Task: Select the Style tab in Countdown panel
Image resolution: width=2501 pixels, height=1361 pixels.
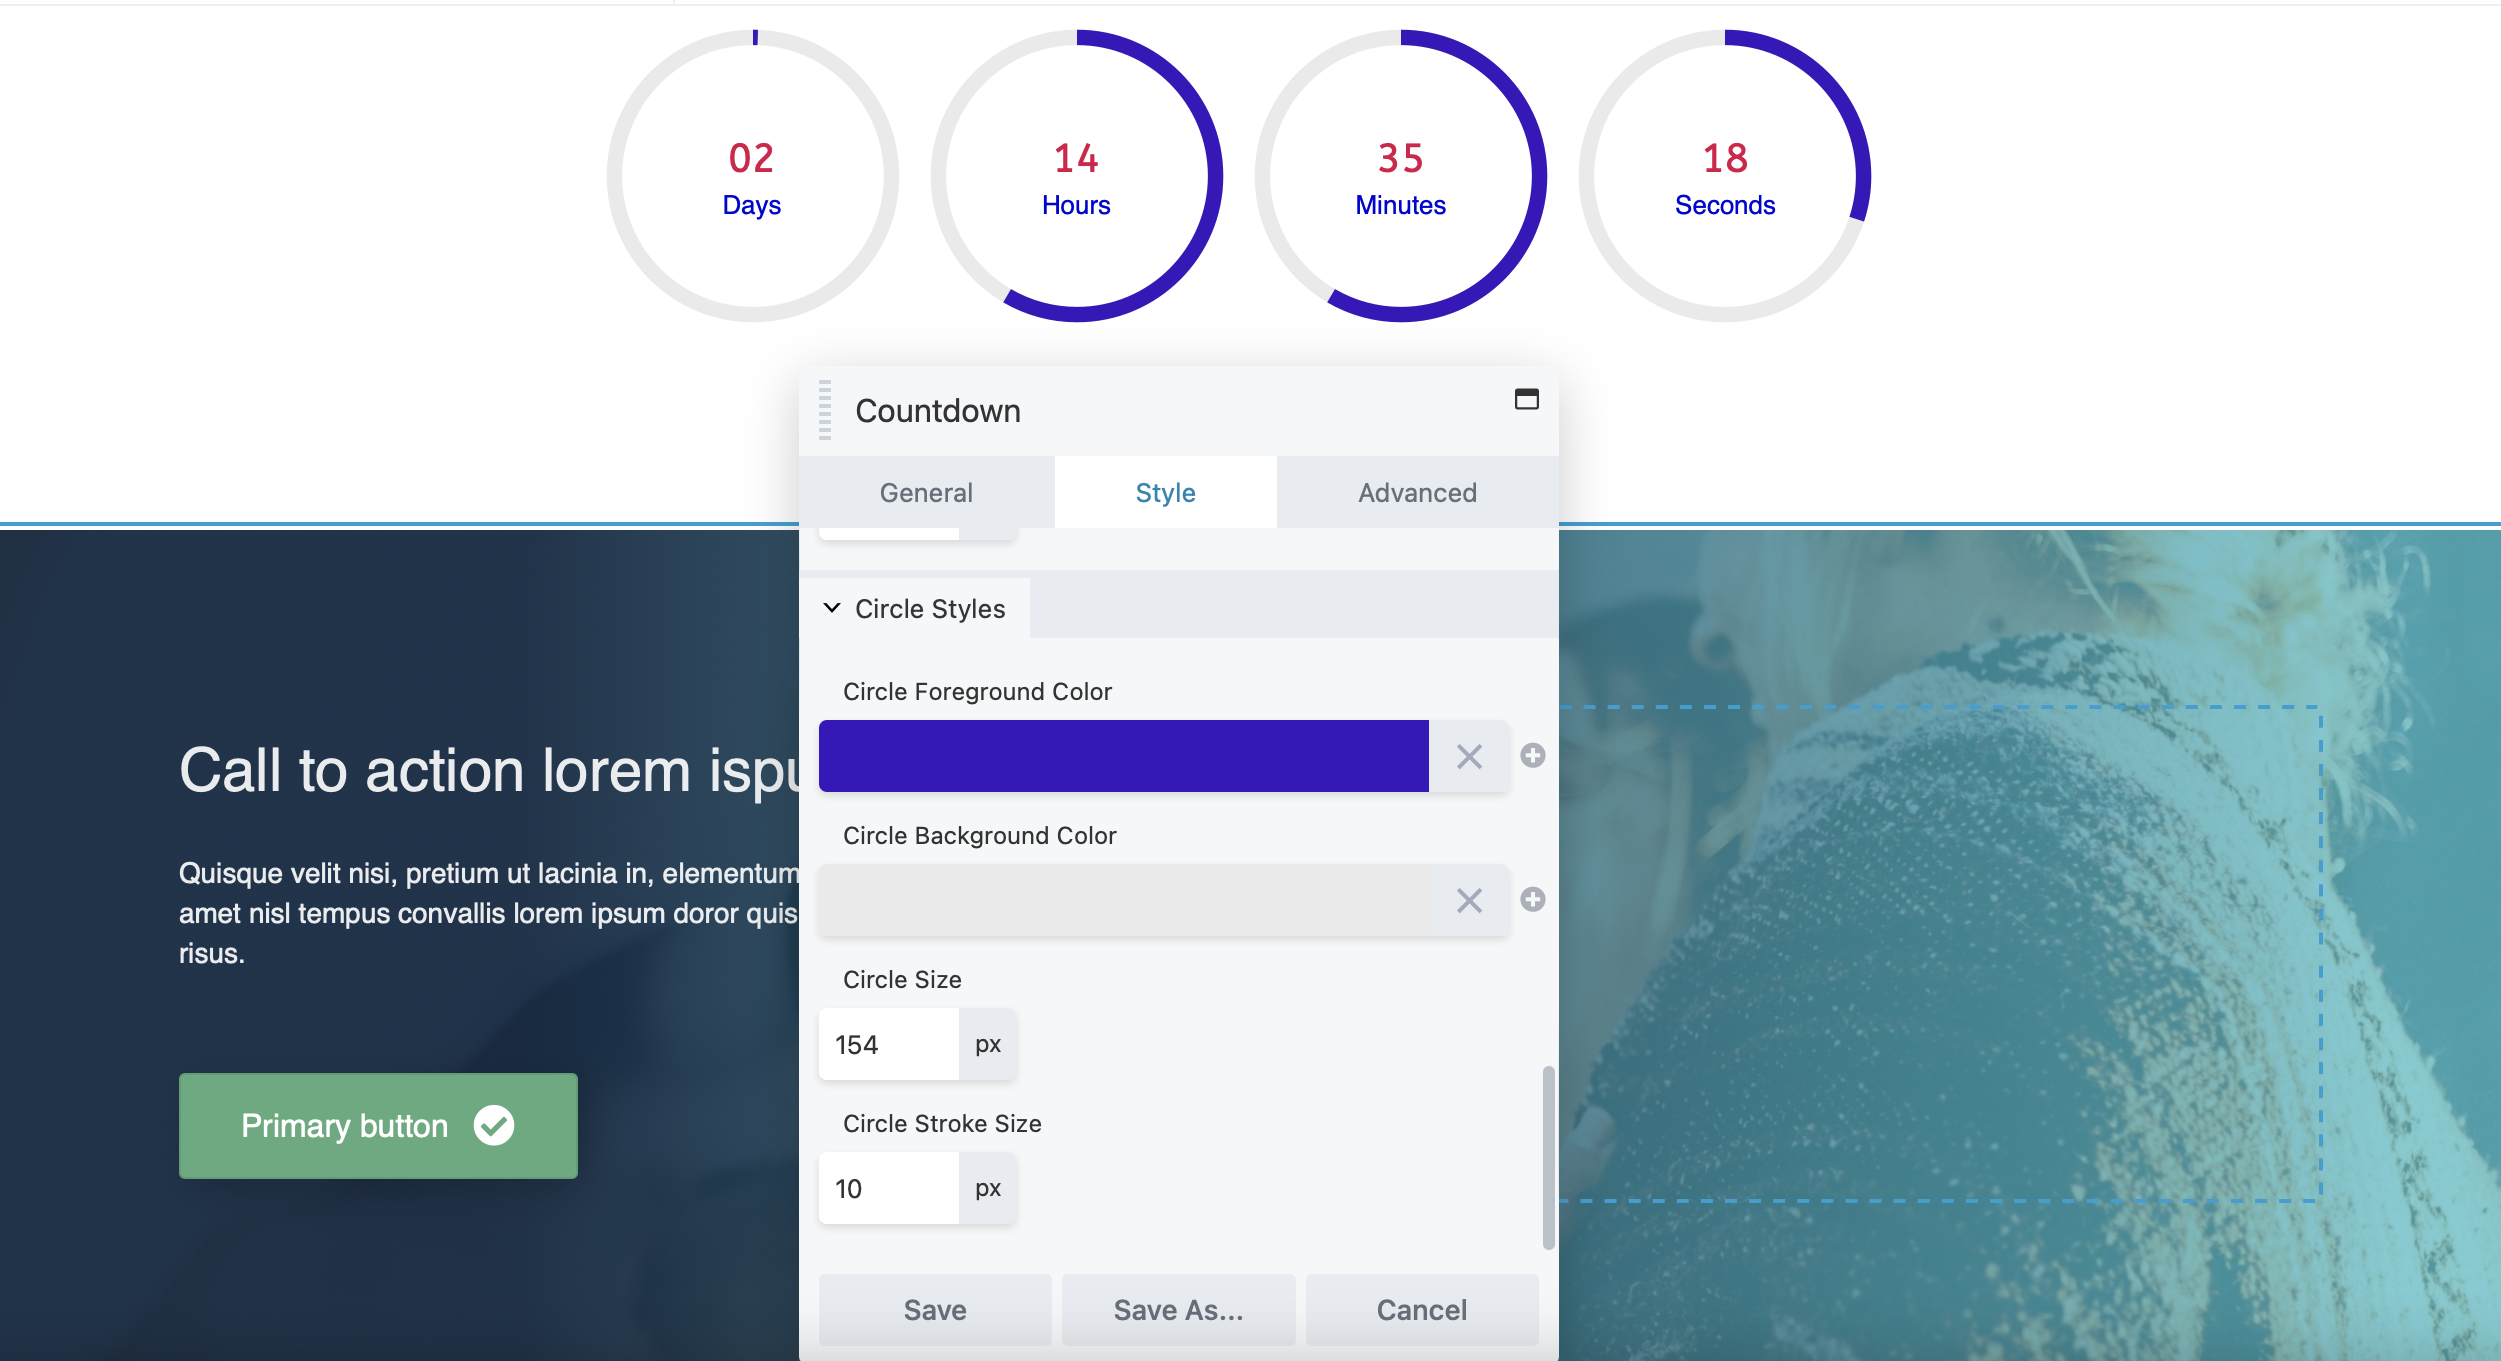Action: 1166,491
